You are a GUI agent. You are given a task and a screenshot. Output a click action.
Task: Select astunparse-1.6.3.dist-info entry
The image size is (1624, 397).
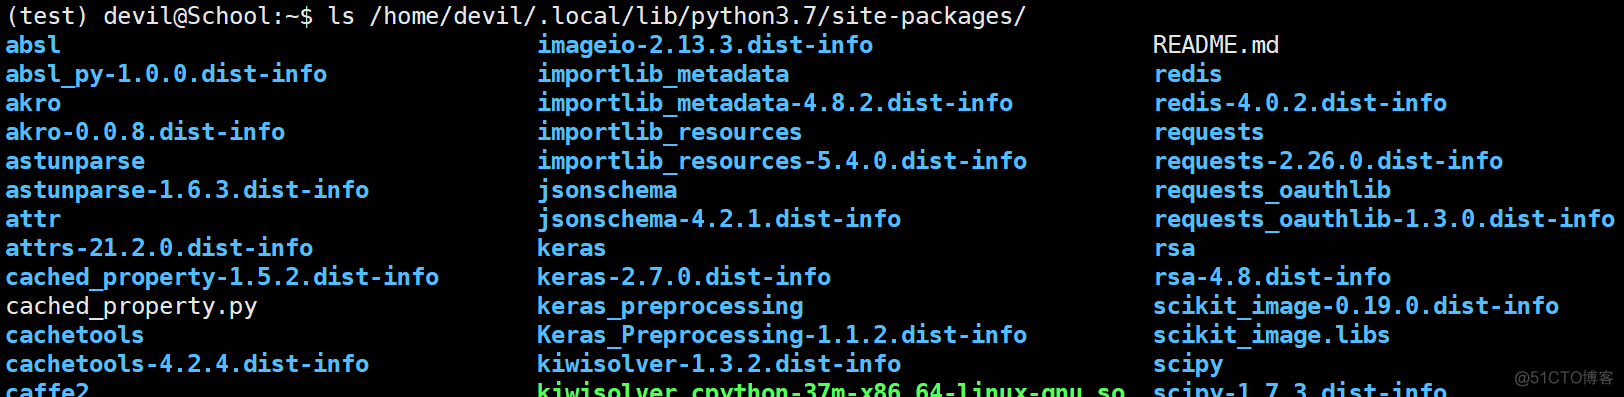(x=187, y=190)
